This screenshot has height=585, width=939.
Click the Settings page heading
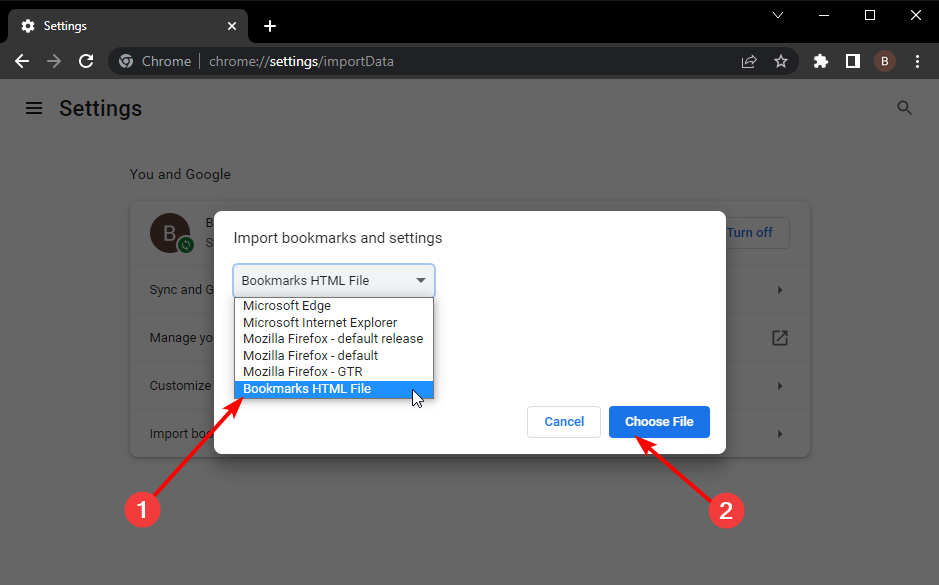coord(101,108)
